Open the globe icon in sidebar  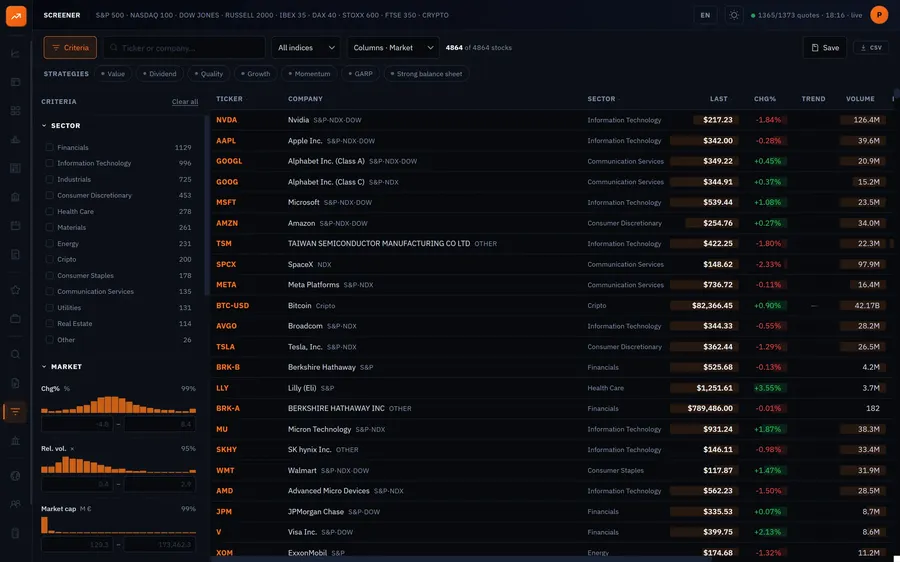click(x=15, y=476)
